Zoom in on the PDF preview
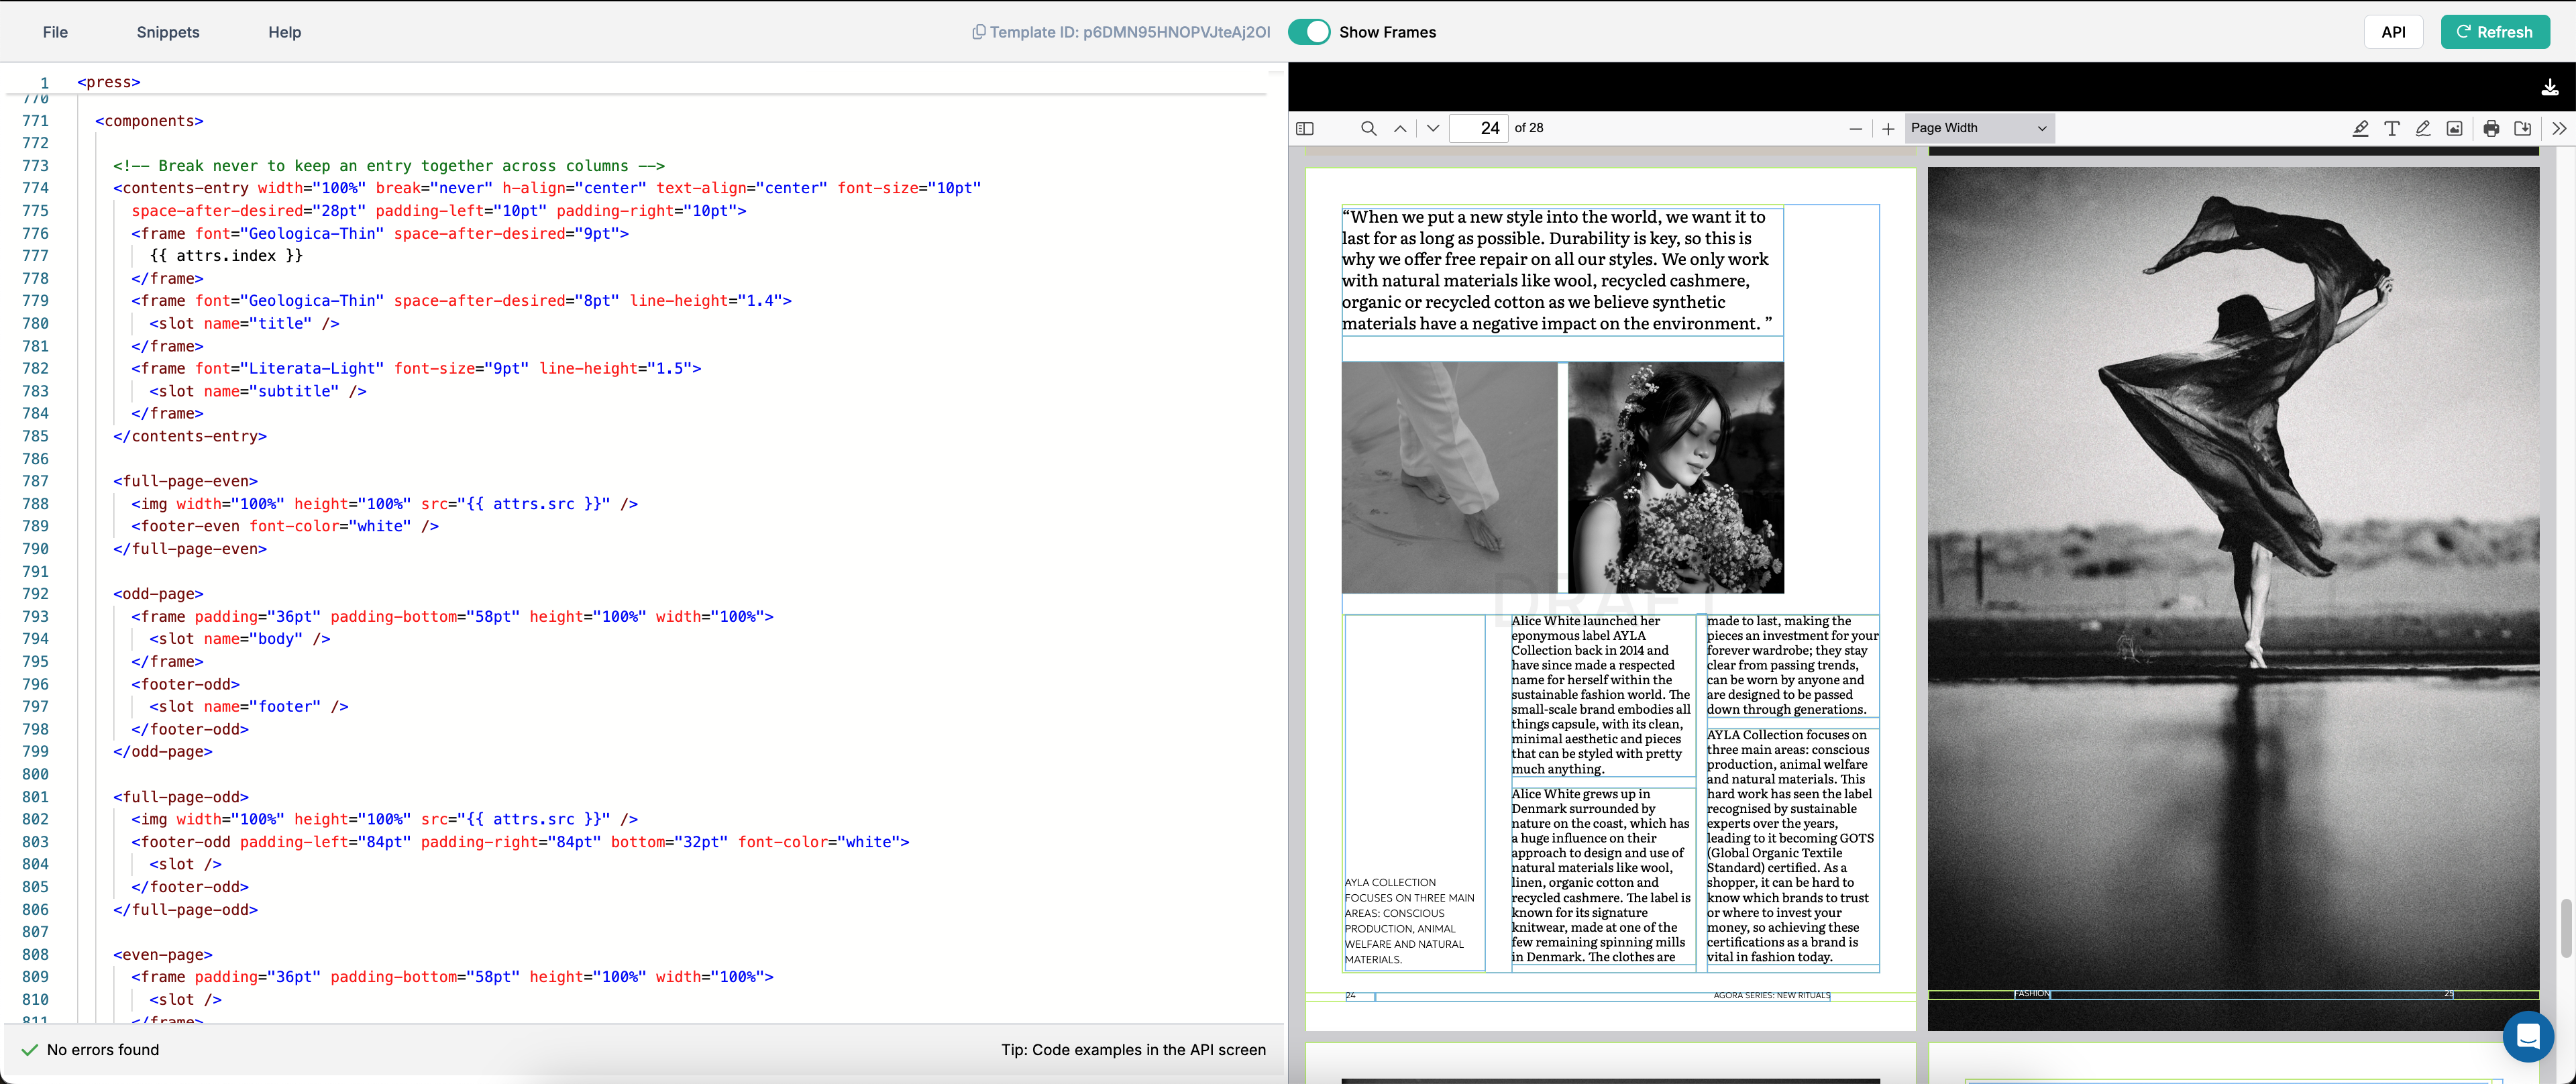The image size is (2576, 1084). coord(1887,128)
